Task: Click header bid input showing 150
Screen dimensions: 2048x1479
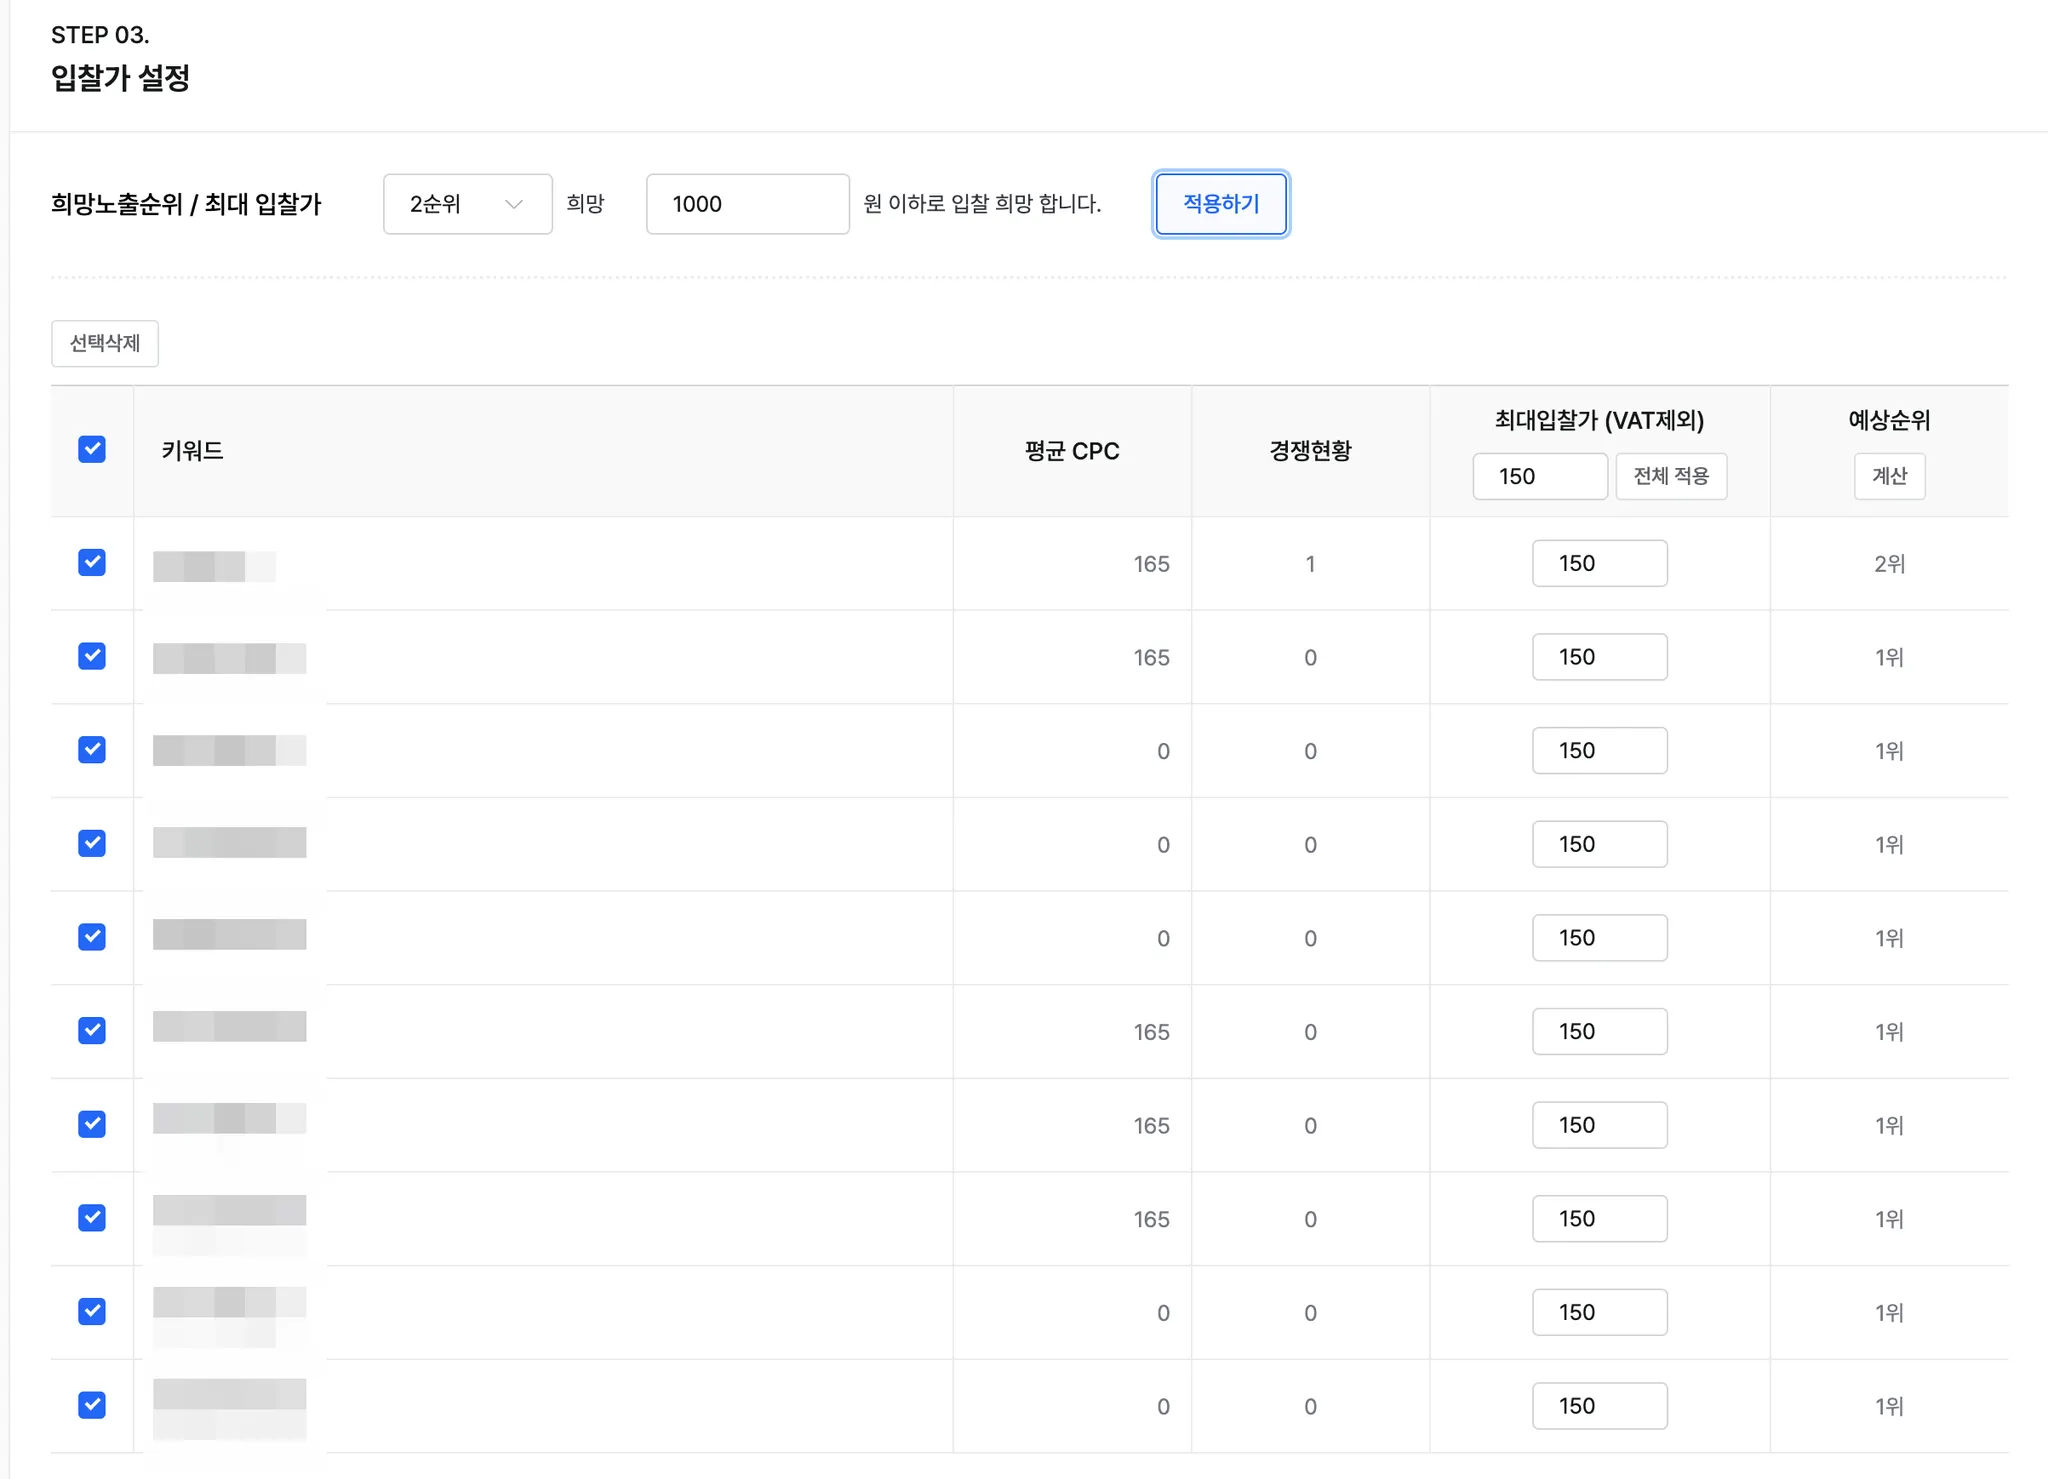Action: pyautogui.click(x=1539, y=476)
